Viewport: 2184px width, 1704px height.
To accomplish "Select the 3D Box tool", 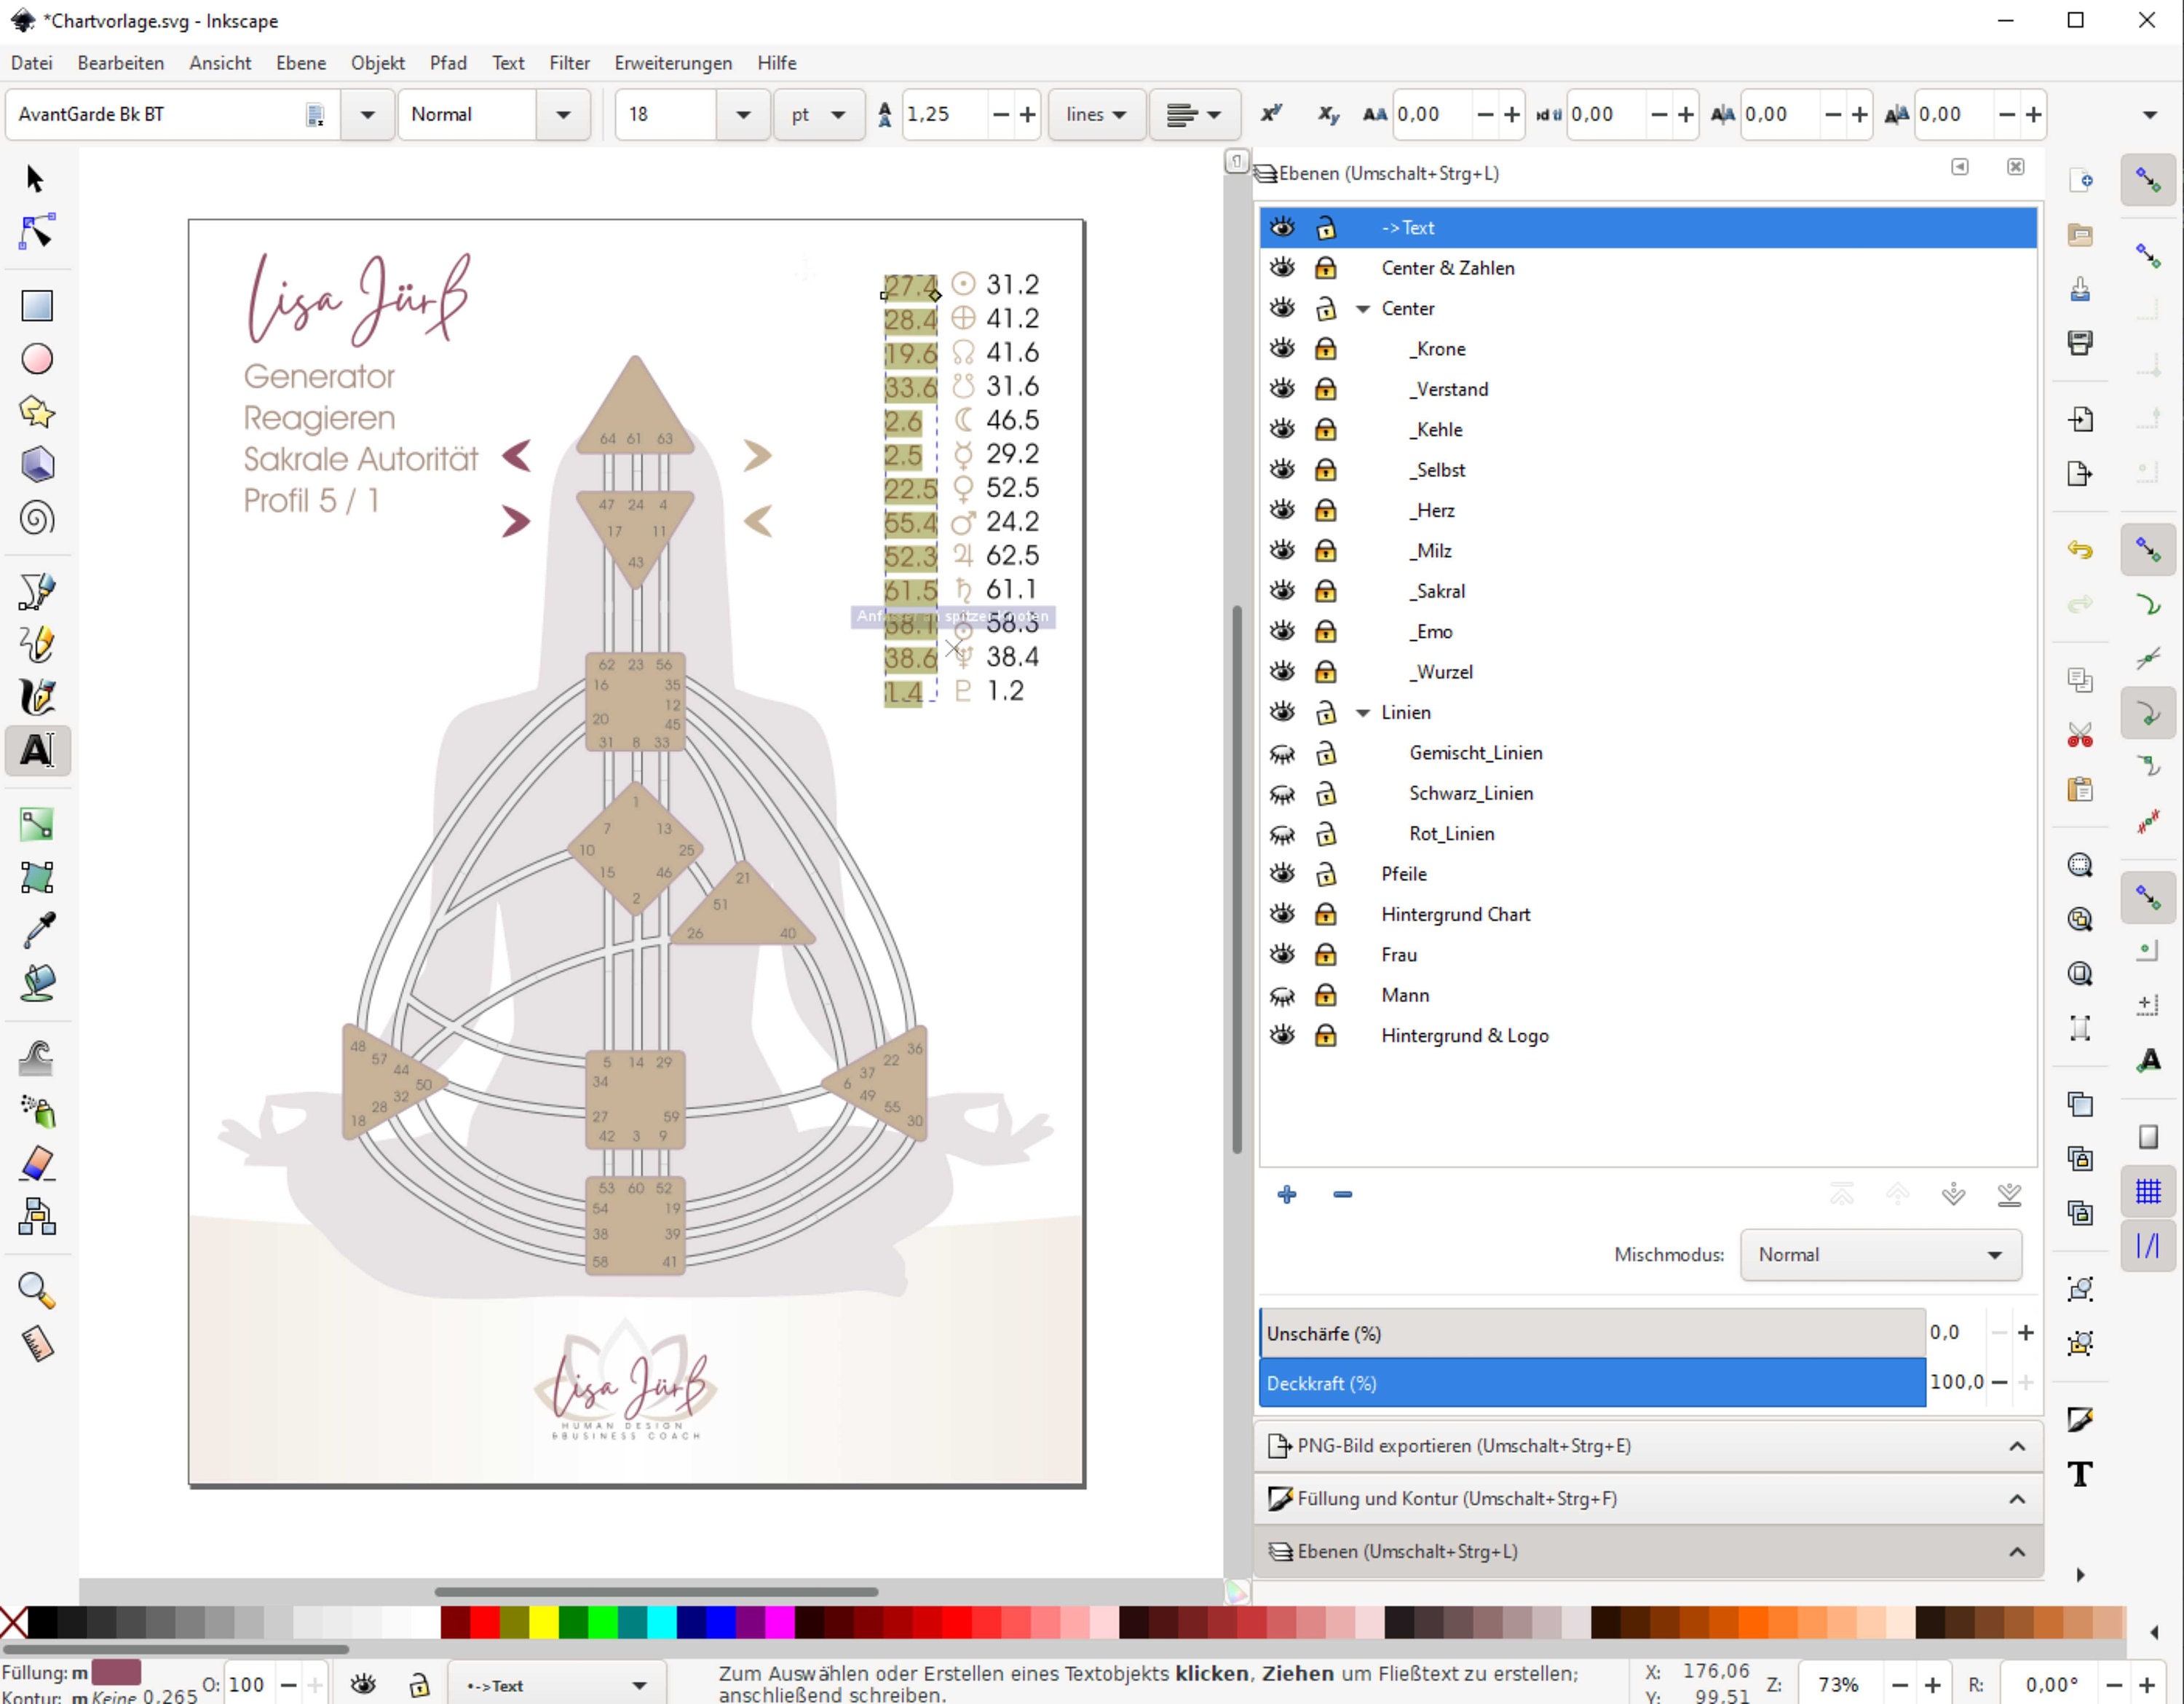I will click(37, 465).
